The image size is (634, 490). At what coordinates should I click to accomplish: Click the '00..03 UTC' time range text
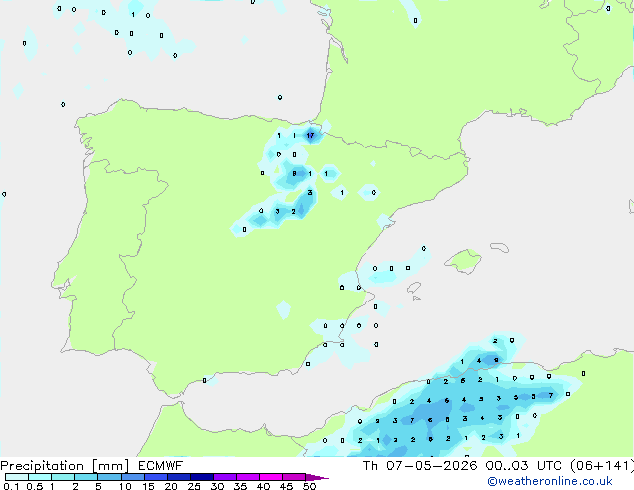pos(524,466)
